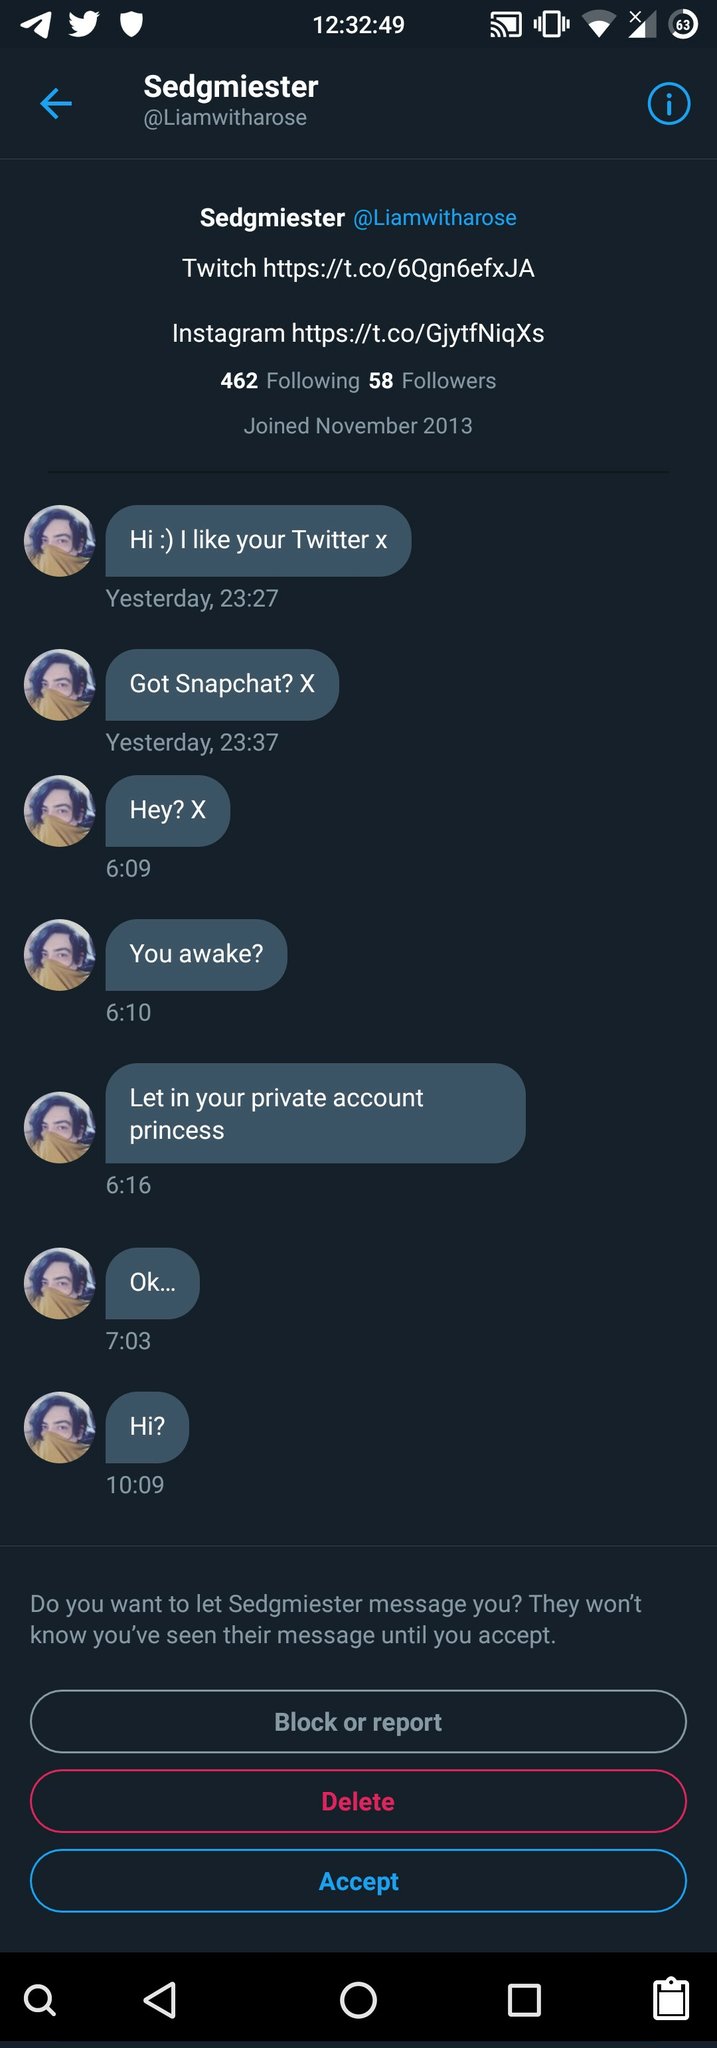Tap the back arrow icon

tap(56, 103)
